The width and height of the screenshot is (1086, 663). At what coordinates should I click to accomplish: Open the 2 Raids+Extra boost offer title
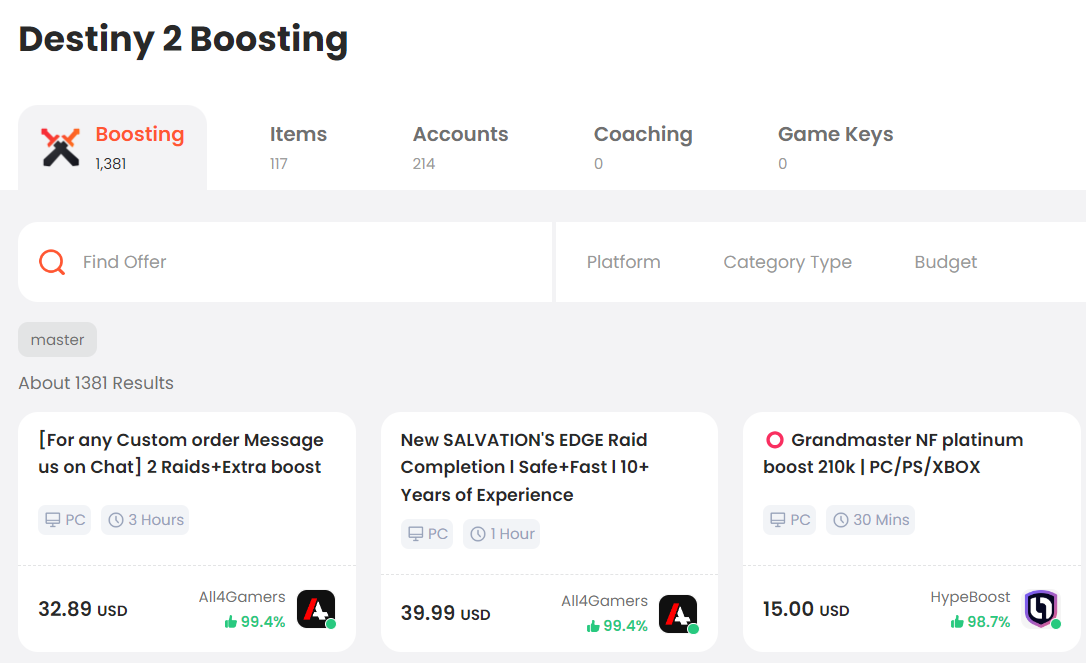tap(181, 453)
